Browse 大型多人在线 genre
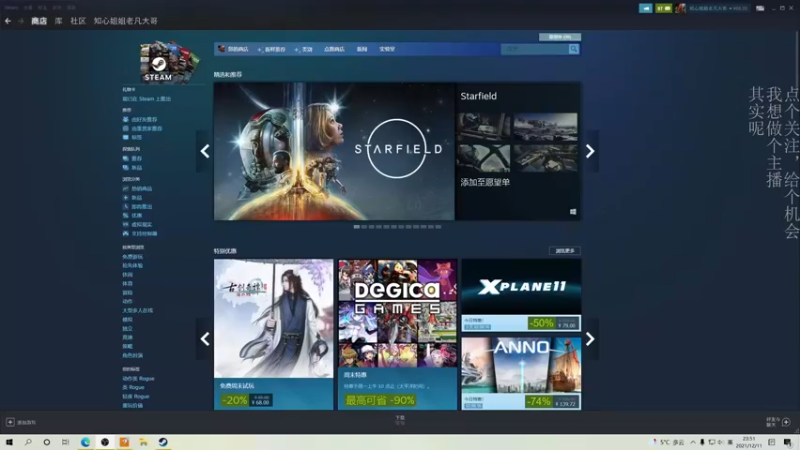The image size is (800, 450). click(137, 310)
